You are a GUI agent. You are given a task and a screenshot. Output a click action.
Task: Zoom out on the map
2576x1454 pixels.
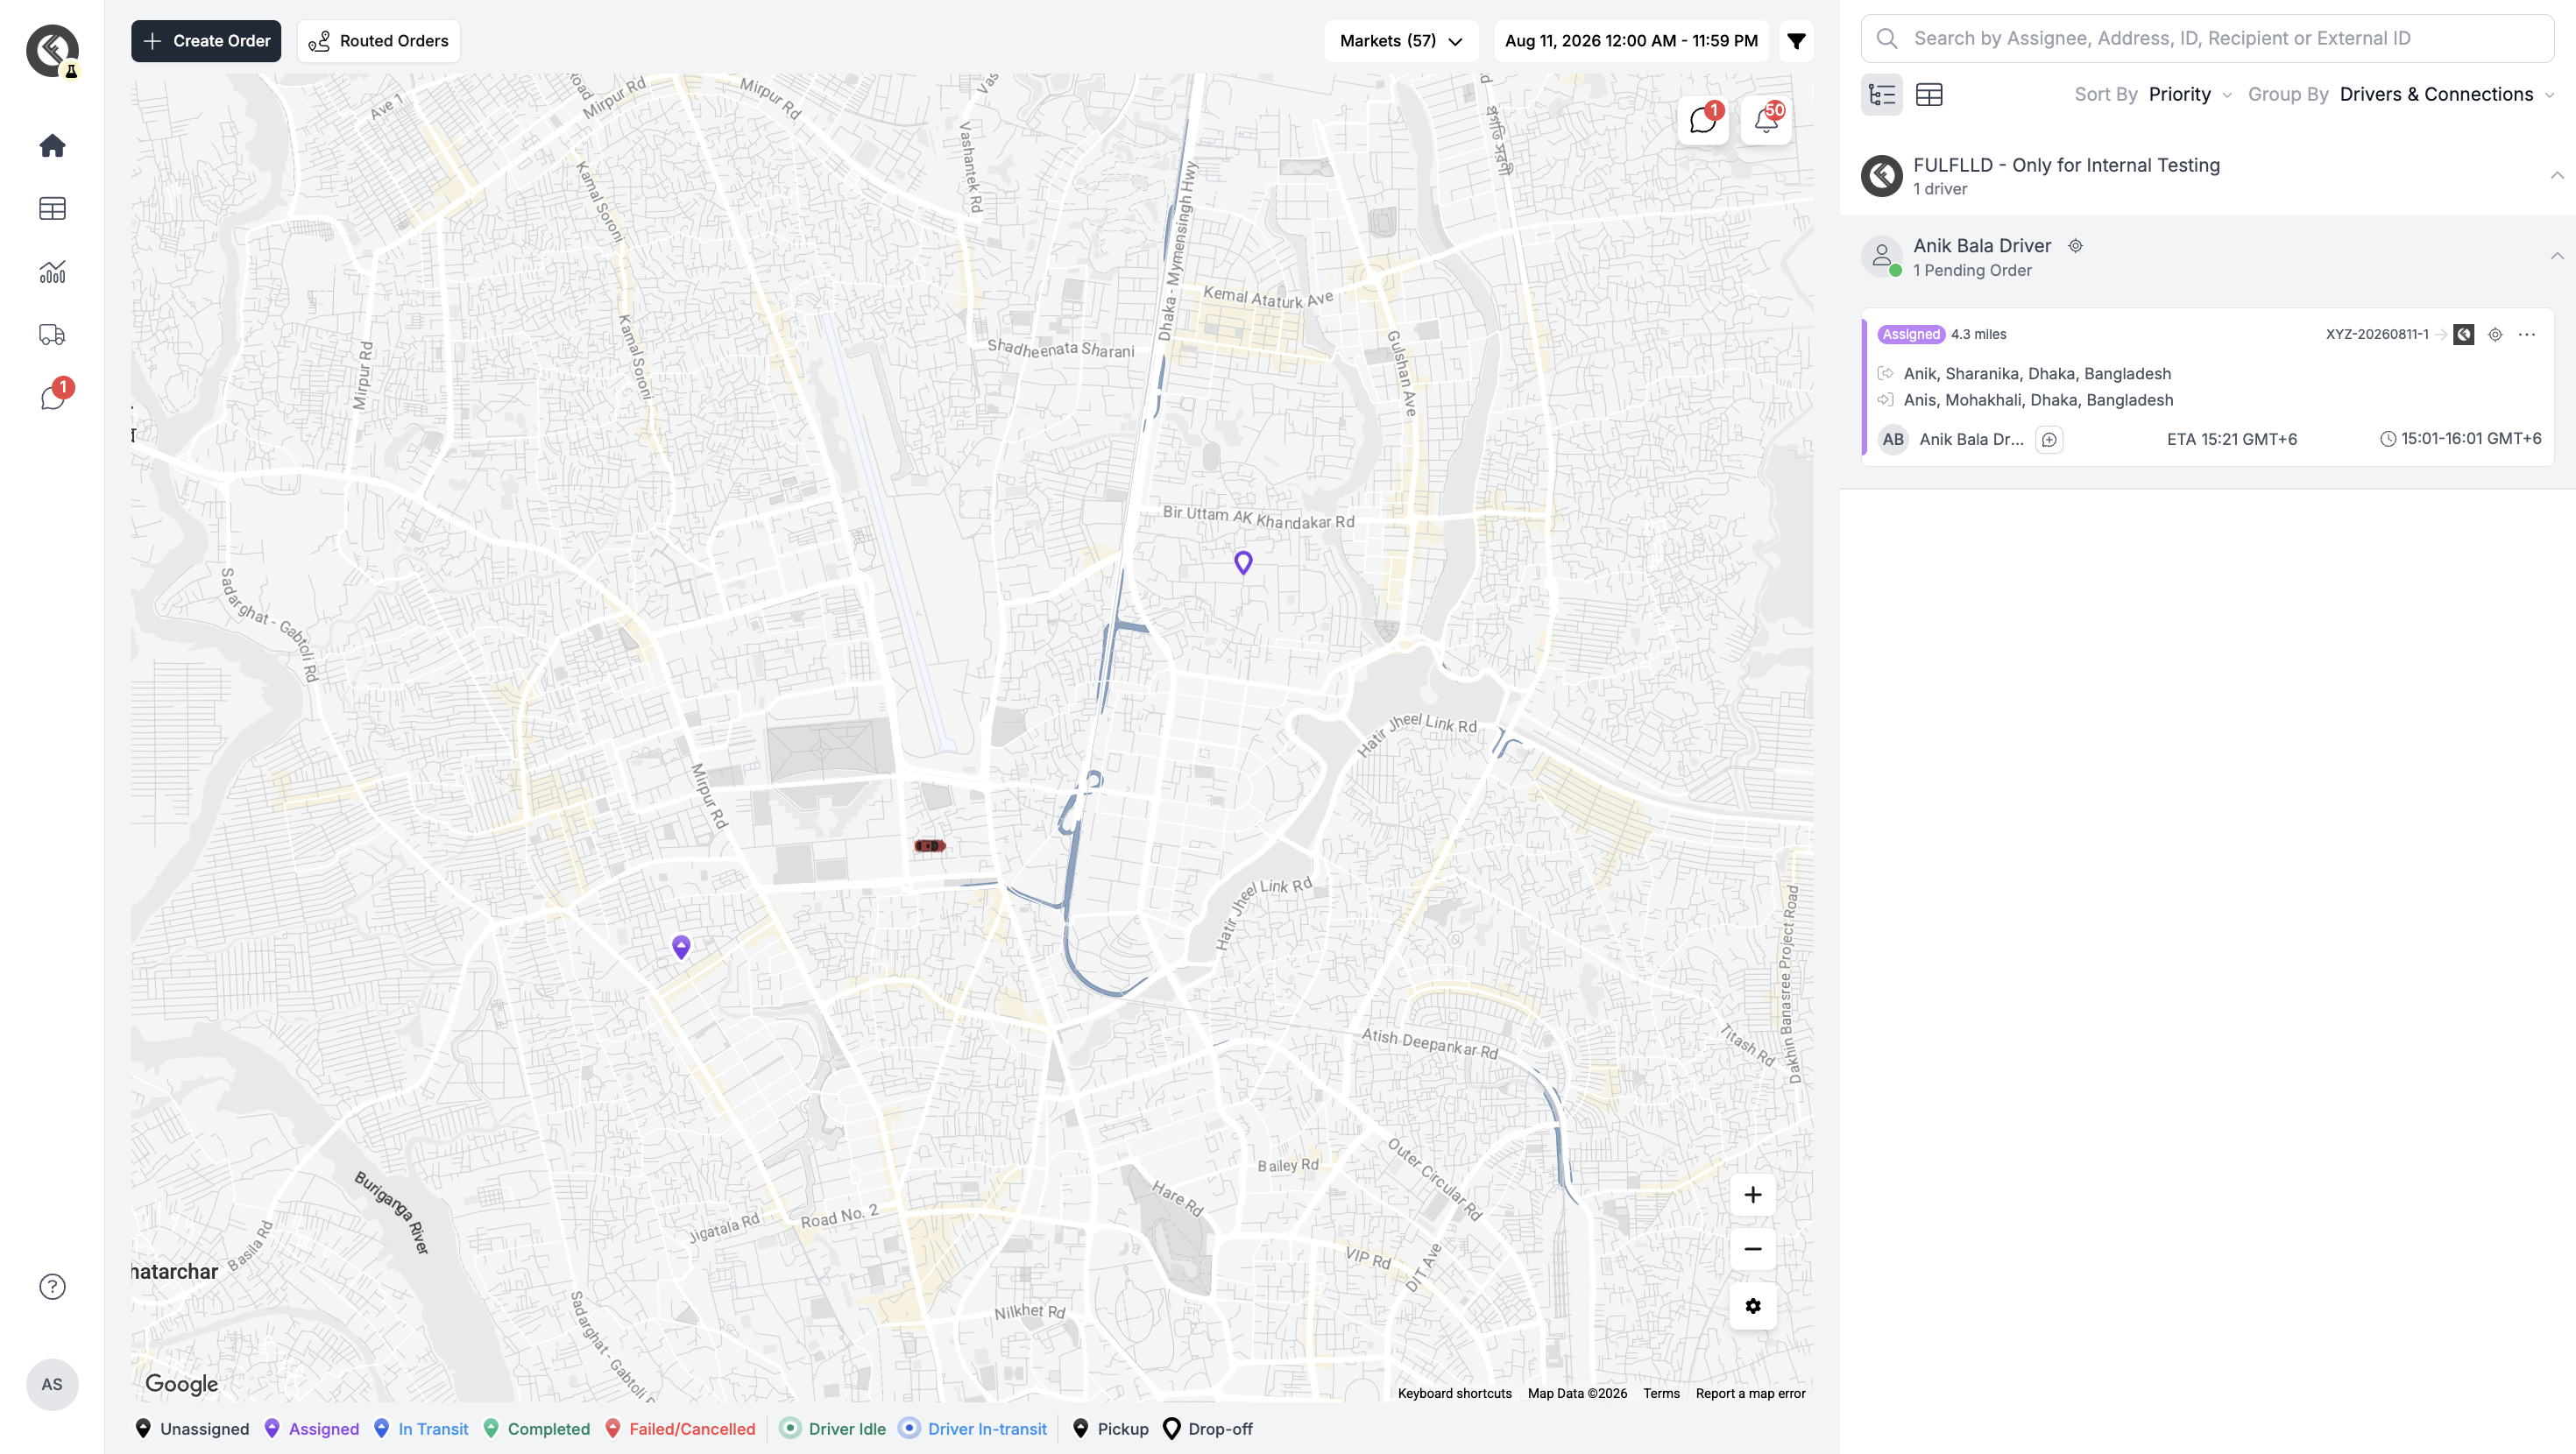coord(1753,1249)
